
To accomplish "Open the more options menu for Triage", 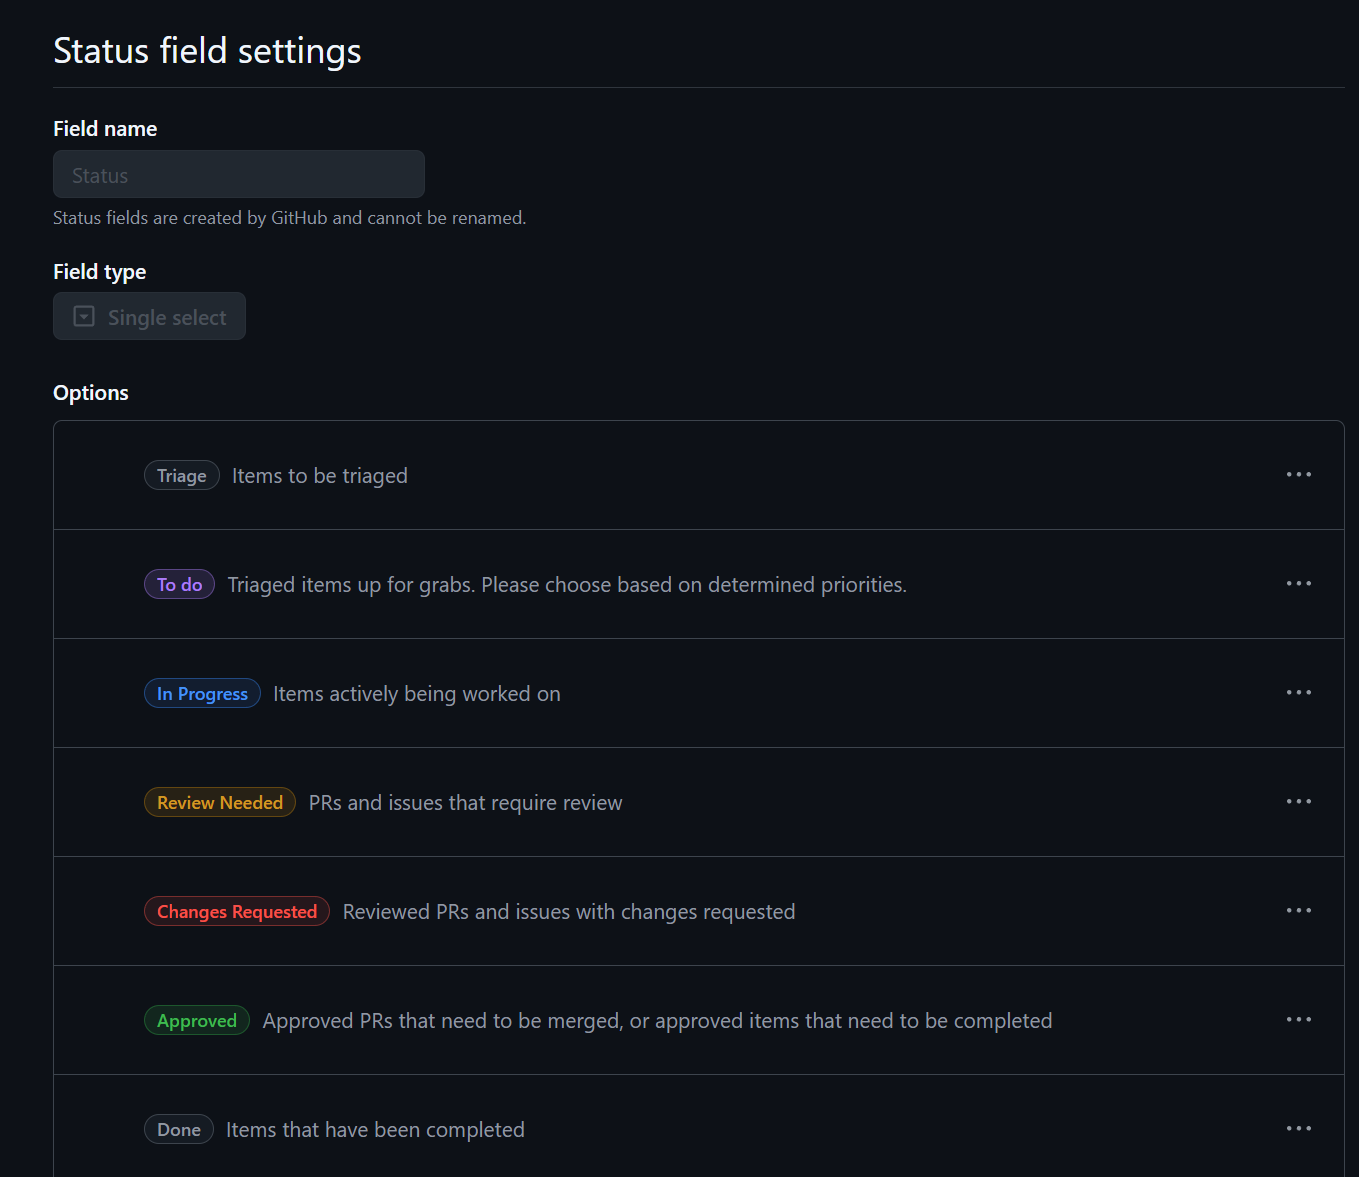I will coord(1298,475).
